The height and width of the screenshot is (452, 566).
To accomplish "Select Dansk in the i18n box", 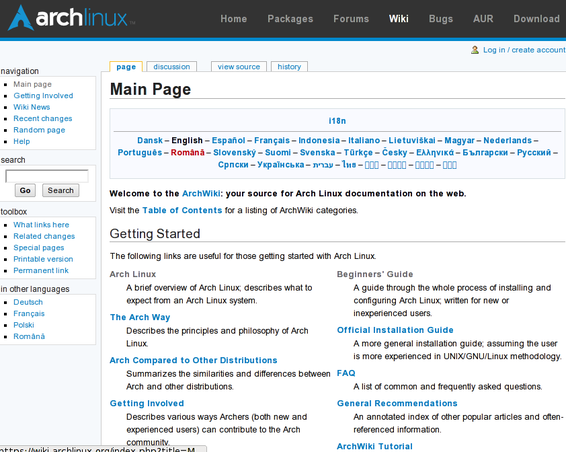I will [x=150, y=140].
